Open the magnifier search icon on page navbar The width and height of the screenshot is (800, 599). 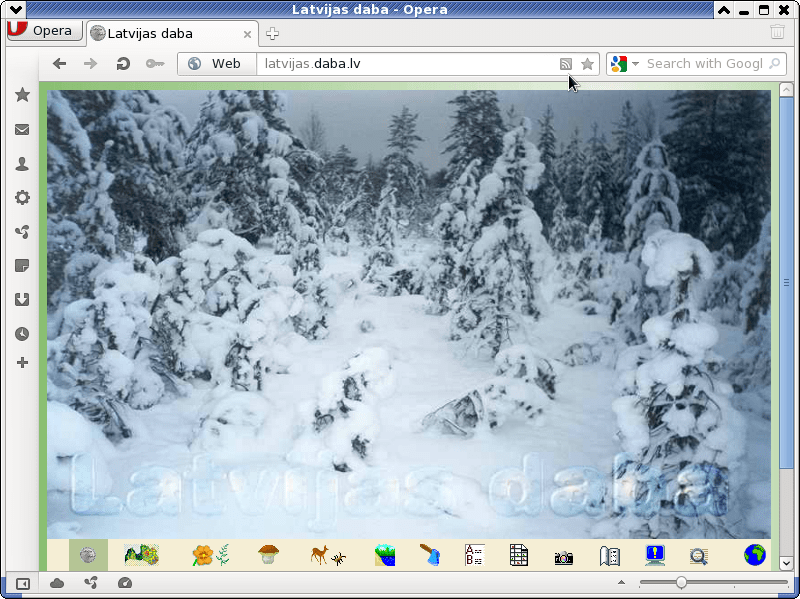click(x=698, y=556)
